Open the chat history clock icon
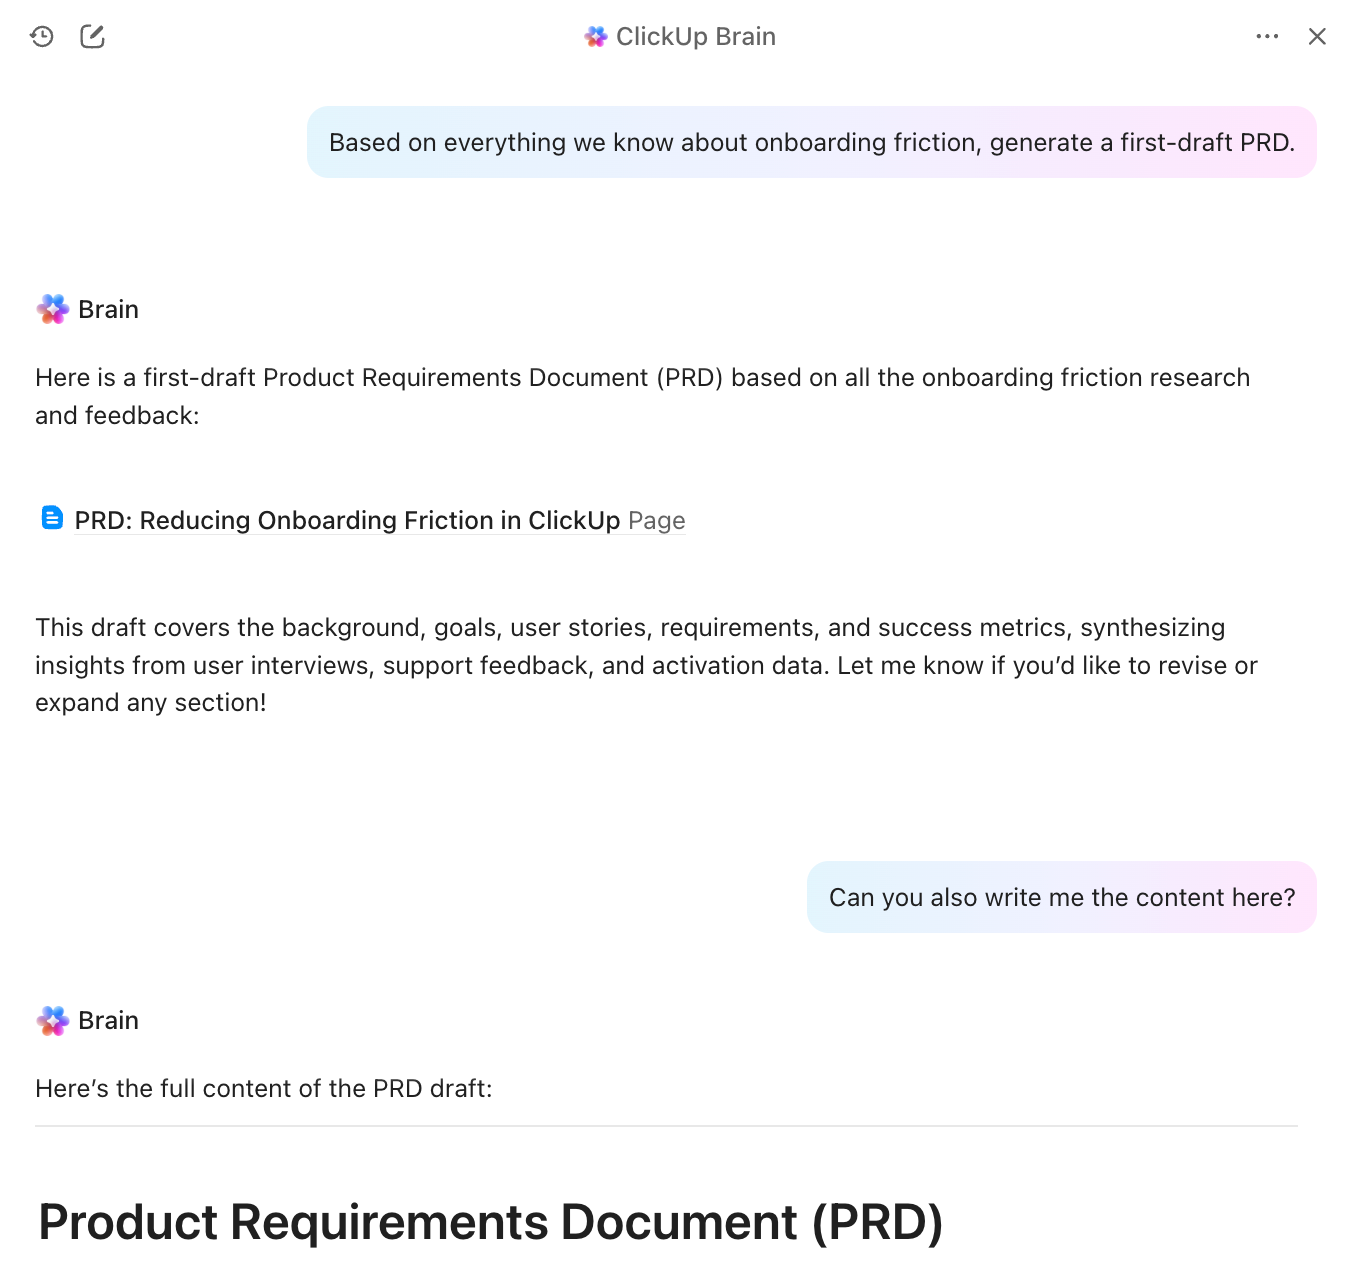 42,37
